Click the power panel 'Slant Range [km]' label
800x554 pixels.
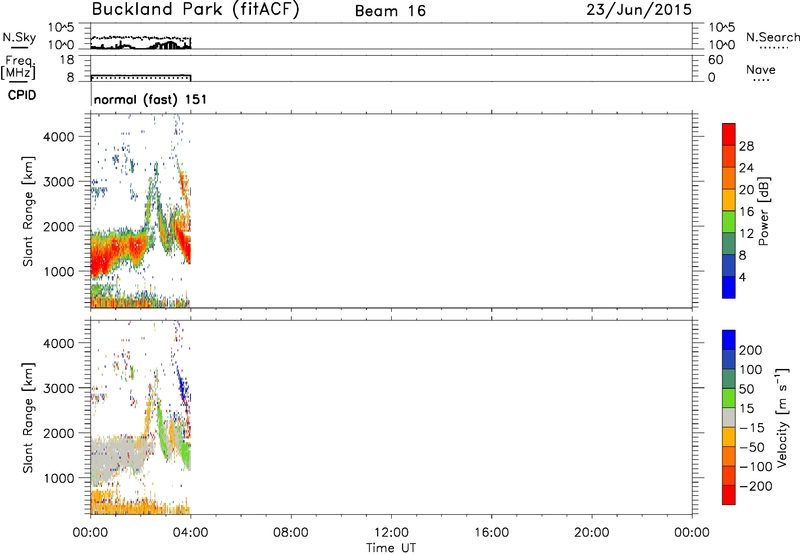tap(28, 211)
